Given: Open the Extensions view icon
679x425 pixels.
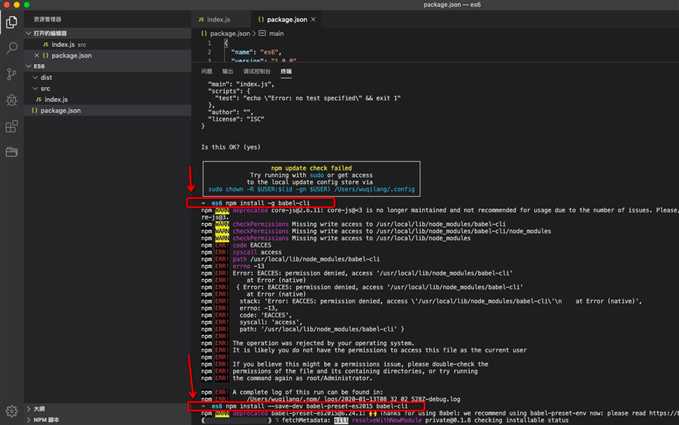Looking at the screenshot, I should (12, 127).
